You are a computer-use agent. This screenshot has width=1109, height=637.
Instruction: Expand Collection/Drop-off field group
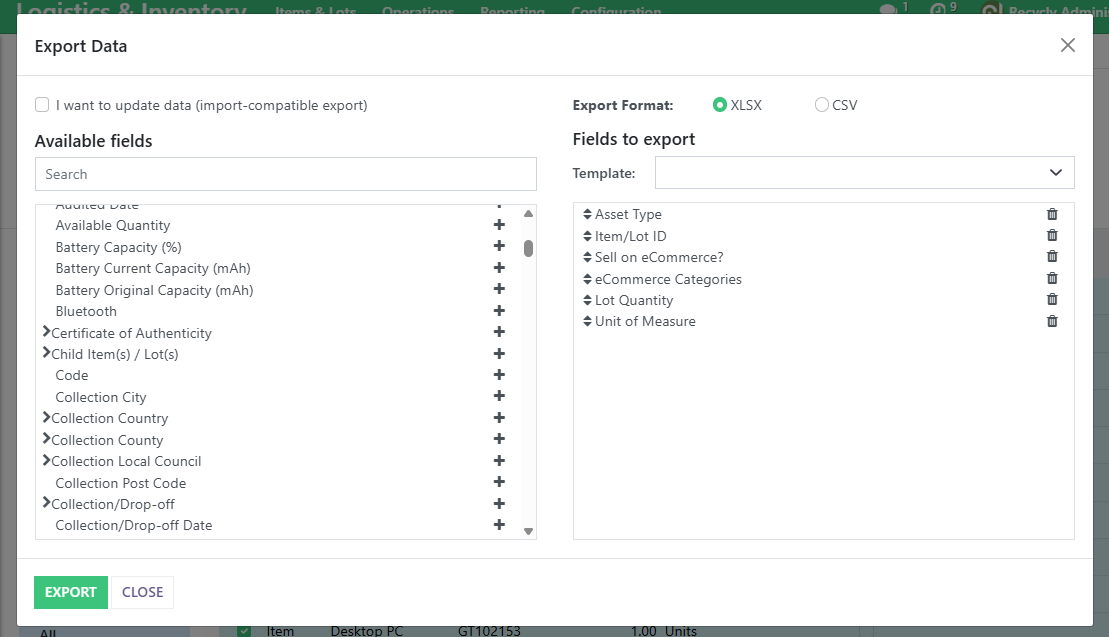click(46, 503)
